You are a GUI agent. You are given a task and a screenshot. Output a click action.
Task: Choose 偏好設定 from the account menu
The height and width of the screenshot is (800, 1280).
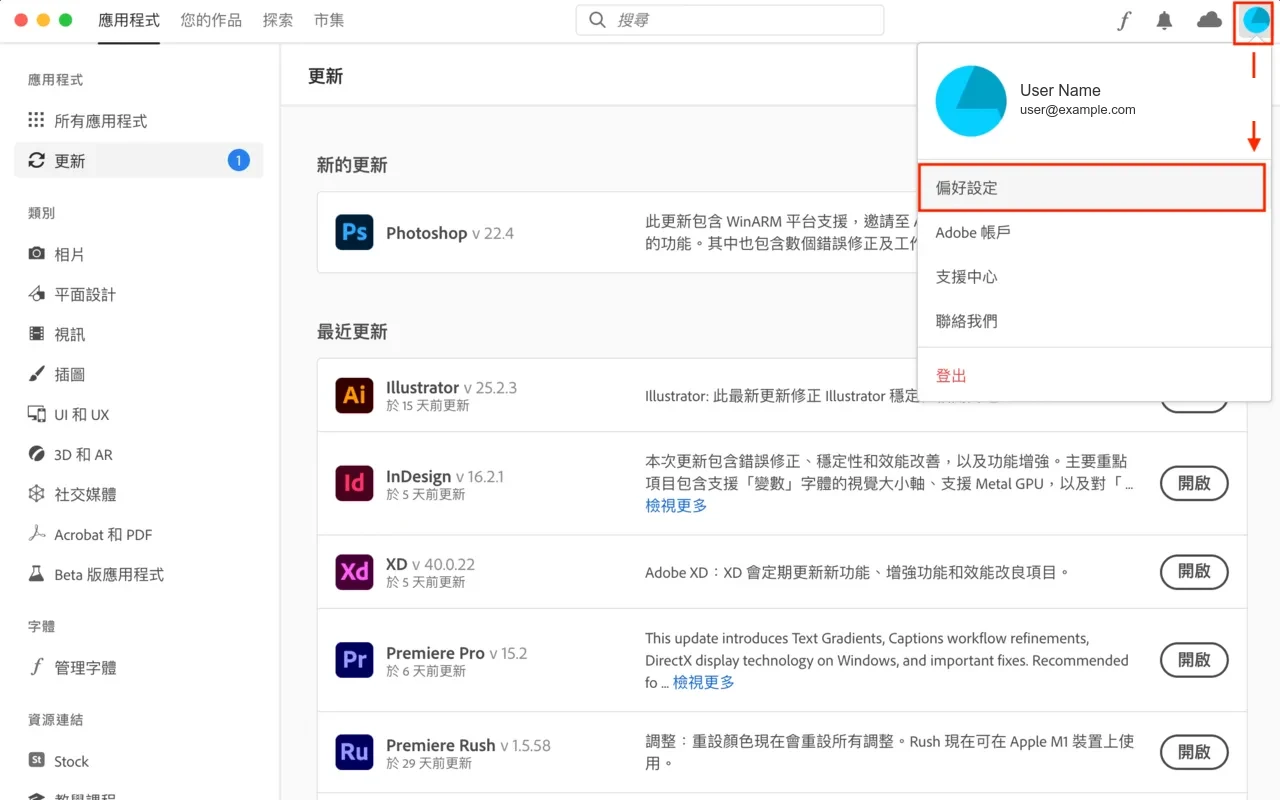tap(1092, 188)
